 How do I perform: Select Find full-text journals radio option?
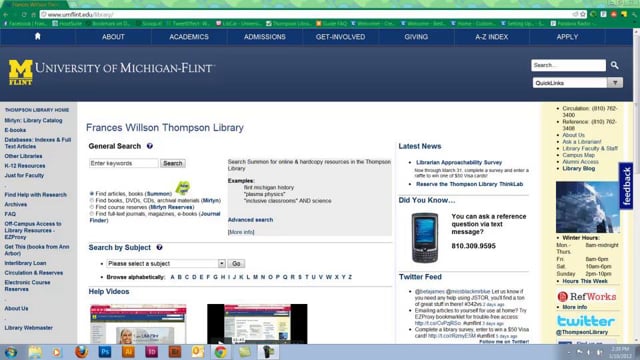click(x=92, y=213)
